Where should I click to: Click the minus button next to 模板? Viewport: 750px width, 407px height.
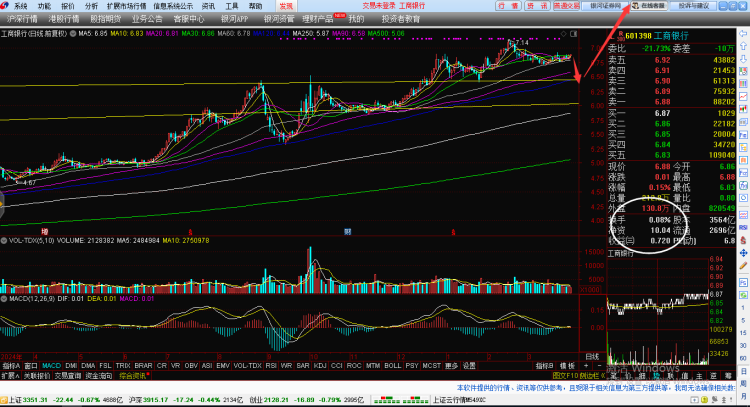coord(599,366)
